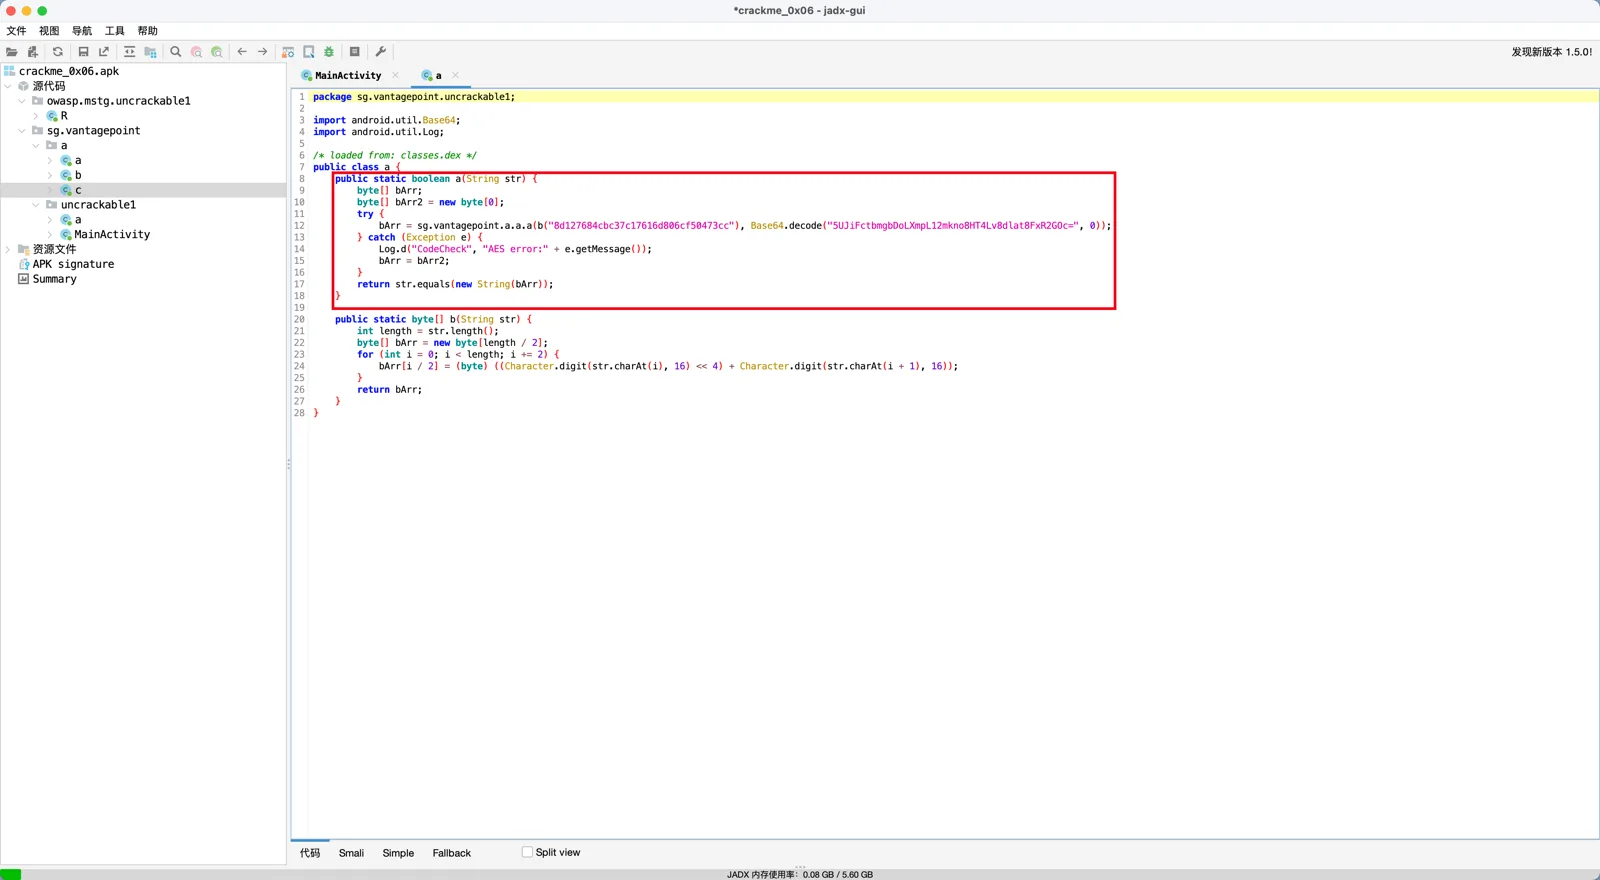
Task: Open APK signature in tree
Action: point(73,264)
